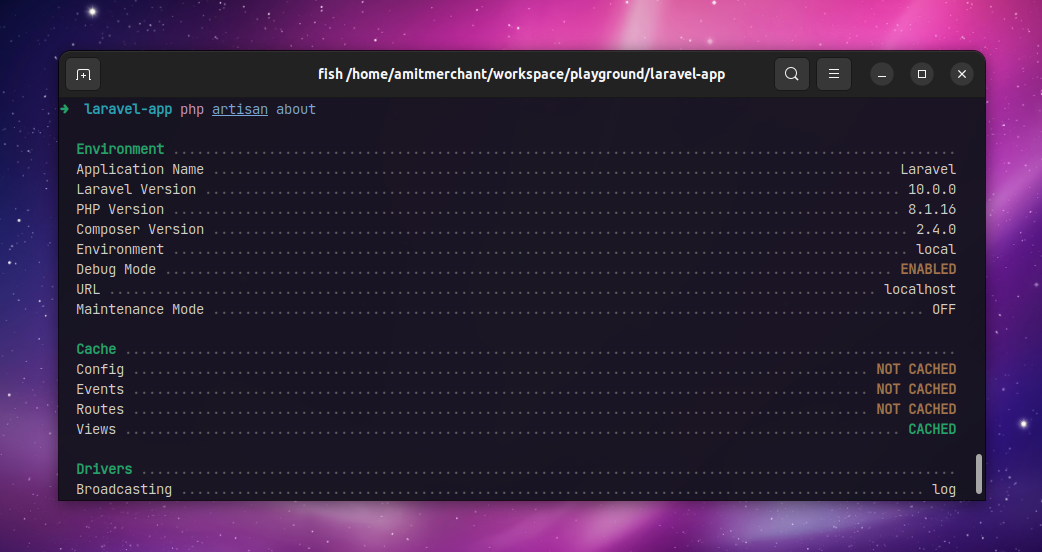Click the green 'CACHED' Views value
This screenshot has height=552, width=1042.
[x=932, y=429]
